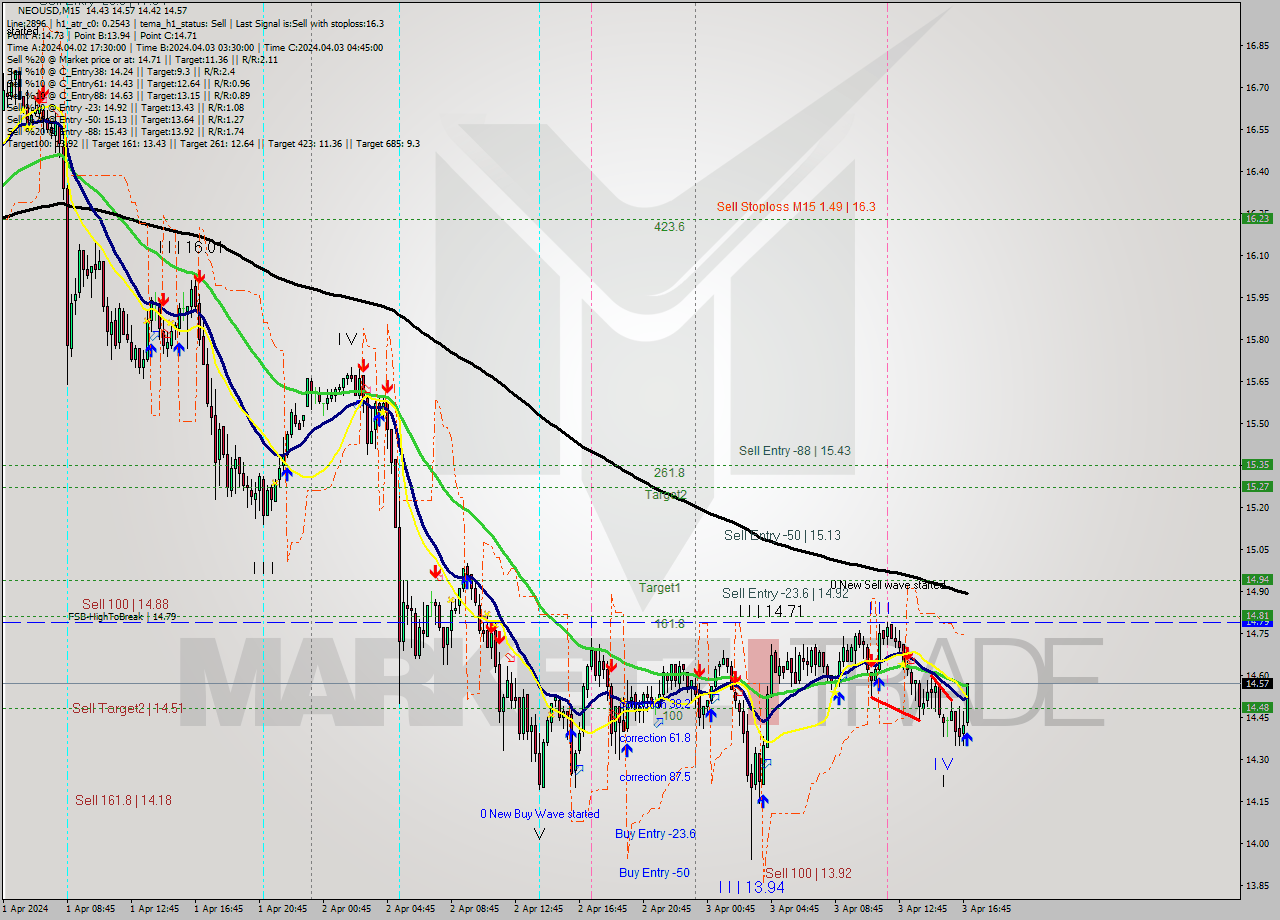Viewport: 1280px width, 920px height.
Task: Click the 'Sell 100 | 13.92' label
Action: click(x=808, y=873)
